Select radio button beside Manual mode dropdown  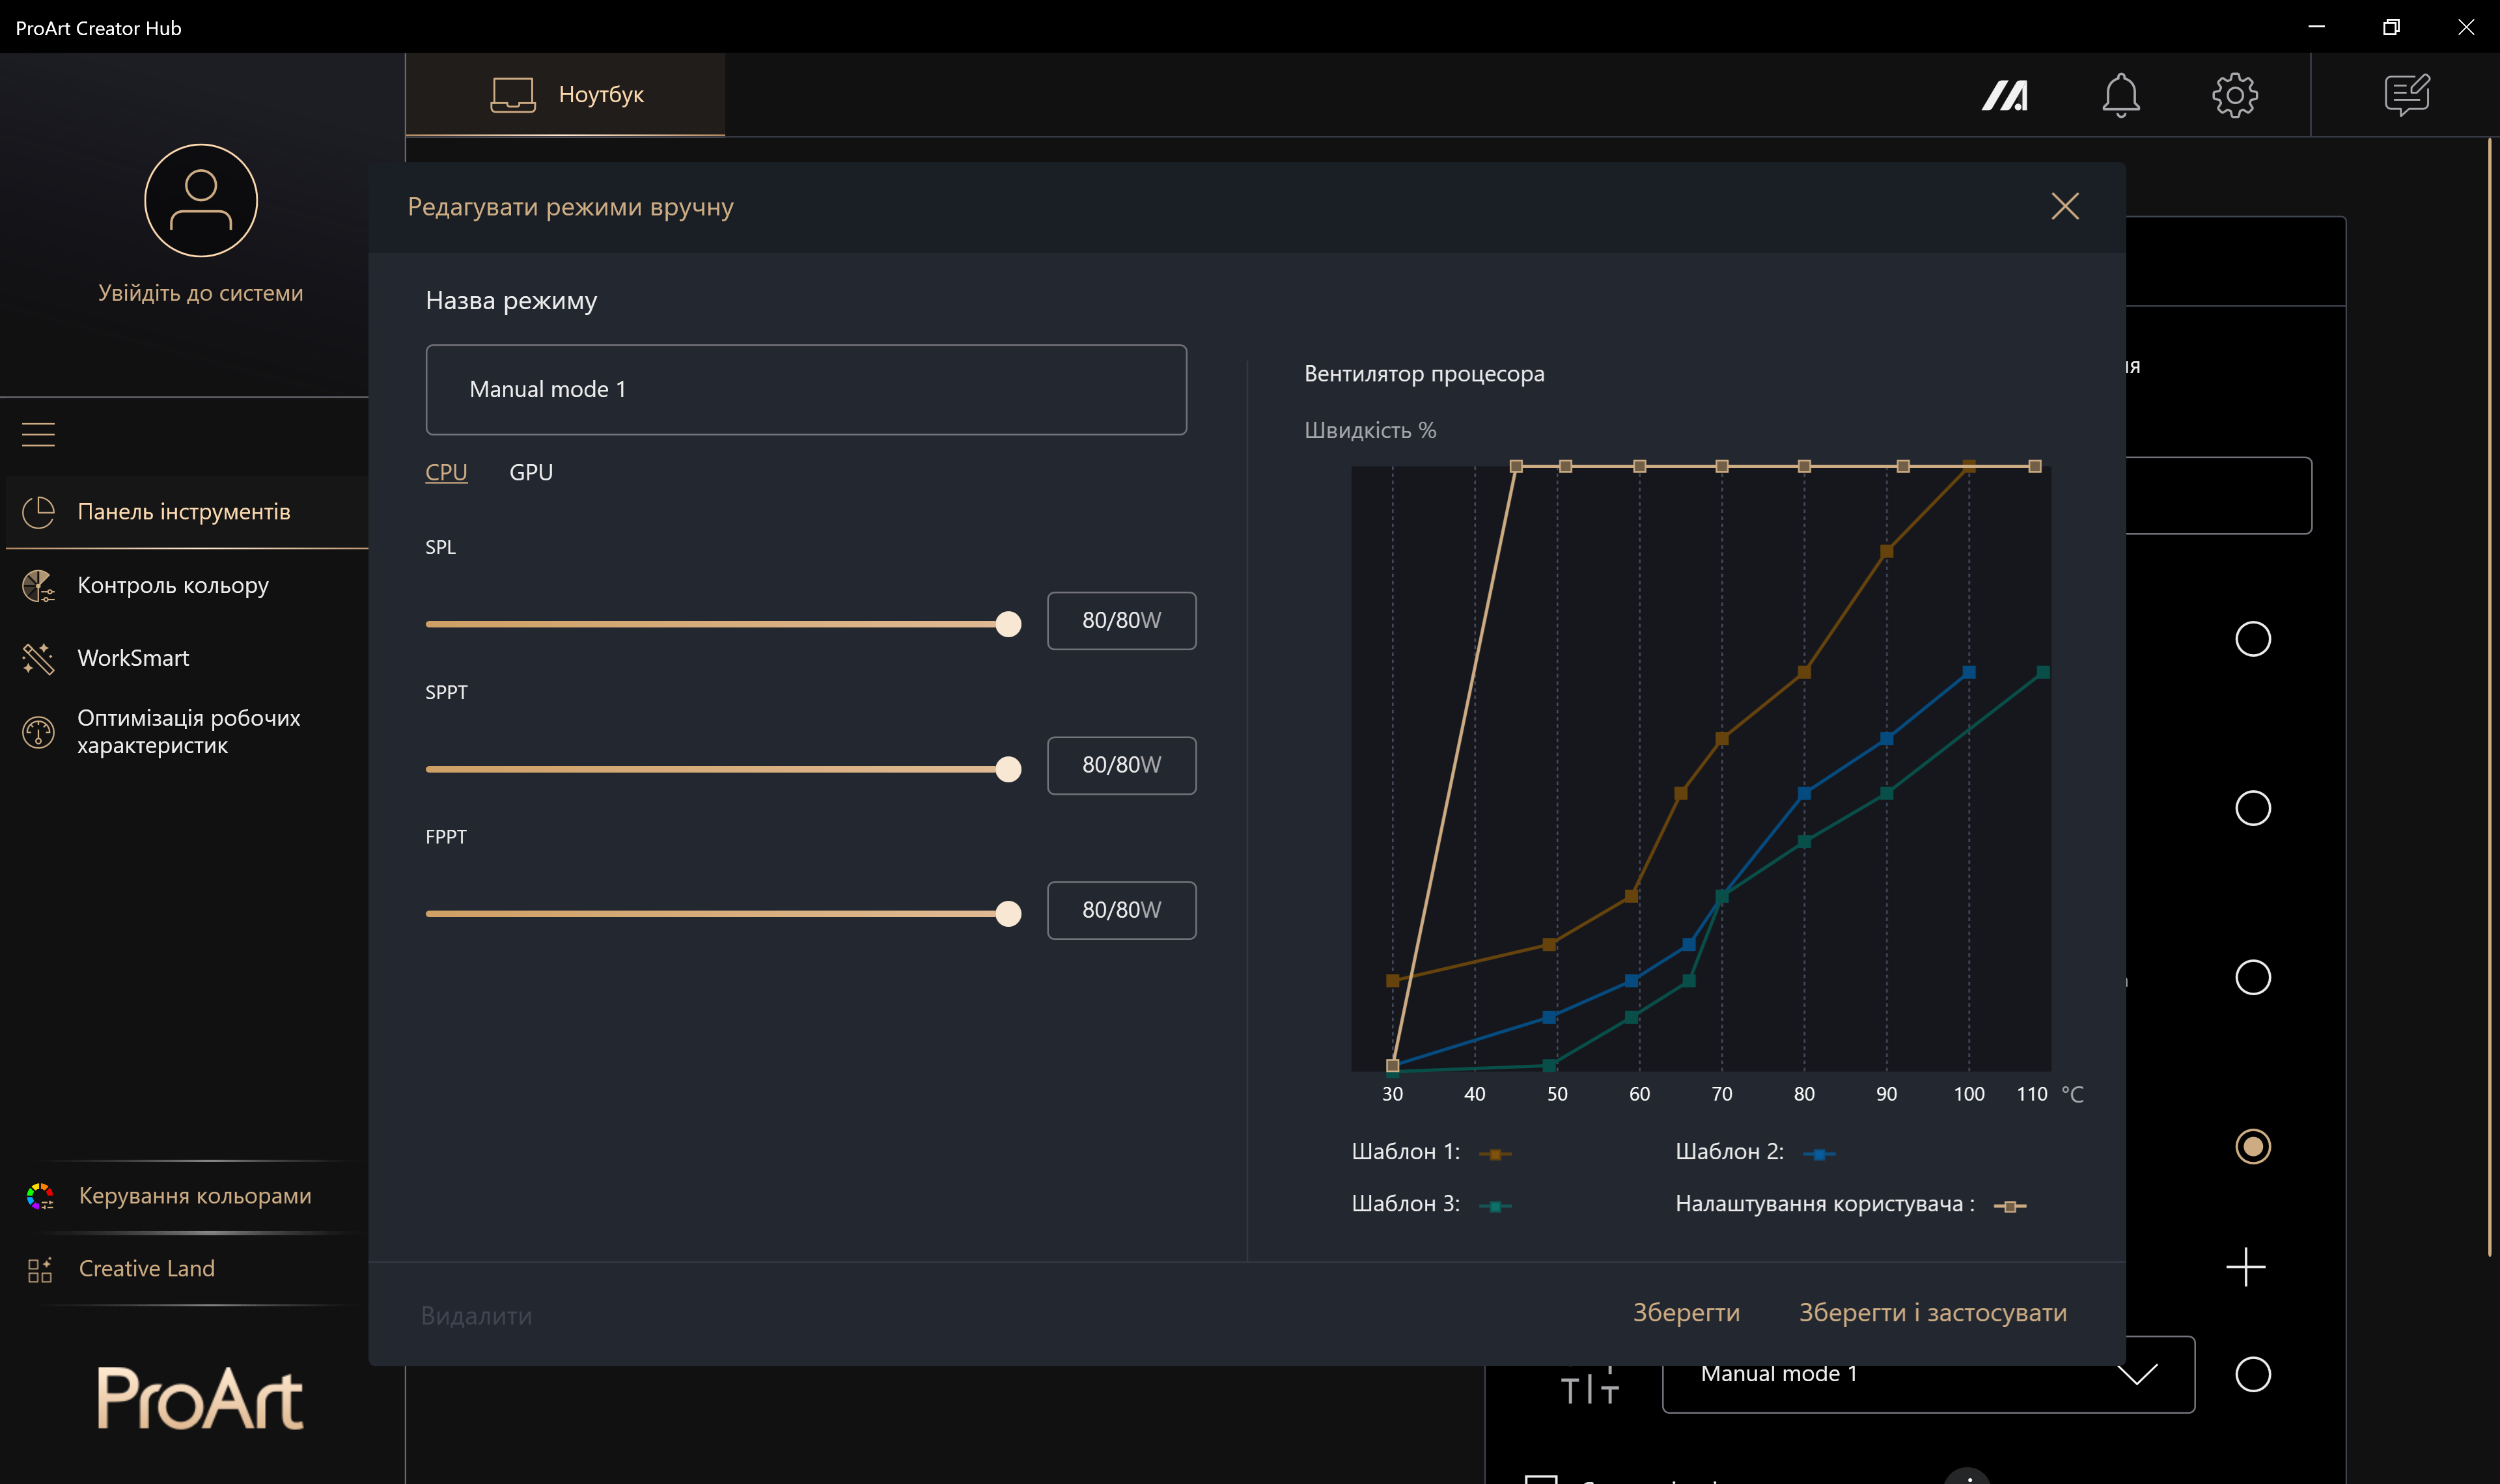coord(2252,1374)
